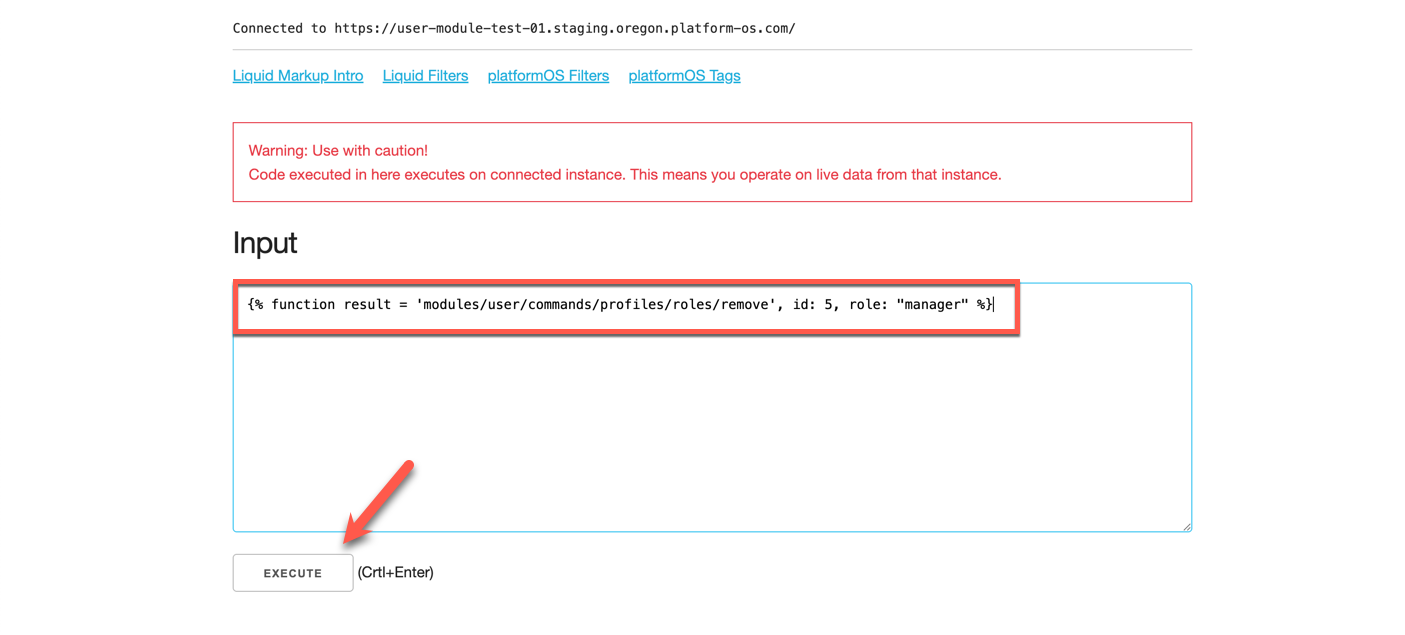
Task: Click the live data warning sentence
Action: pos(624,174)
